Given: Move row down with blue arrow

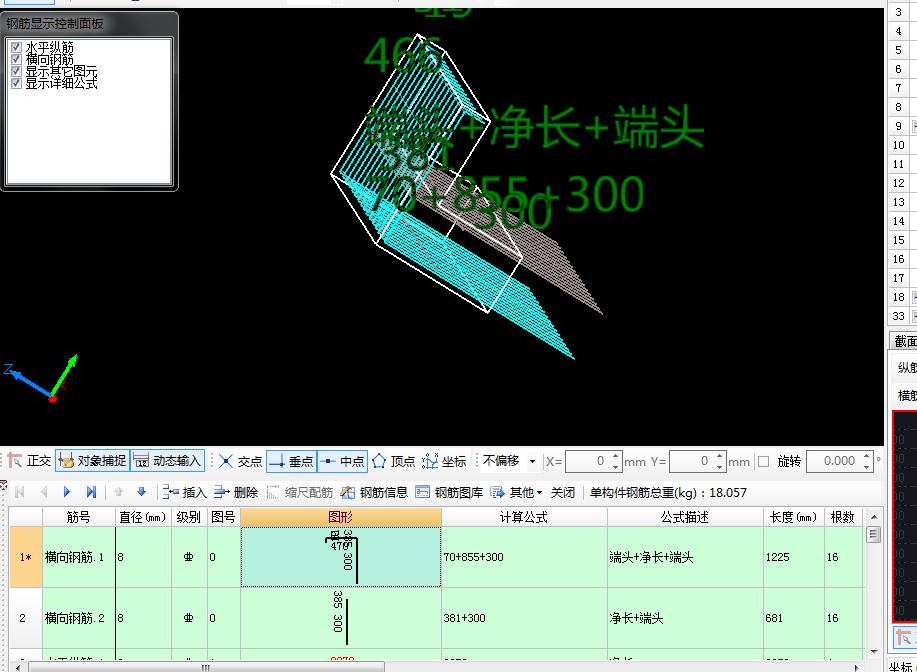Looking at the screenshot, I should pyautogui.click(x=142, y=492).
